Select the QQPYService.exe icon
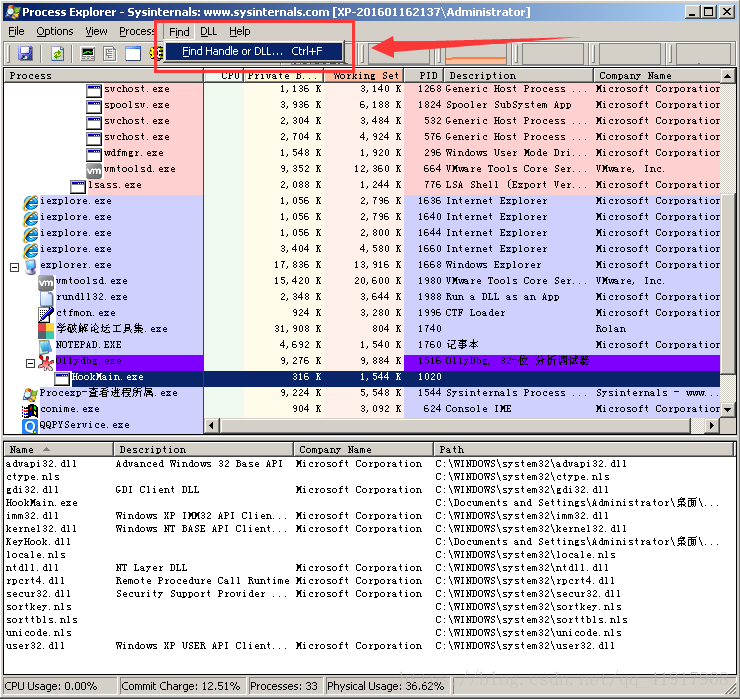This screenshot has height=699, width=740. (x=30, y=426)
